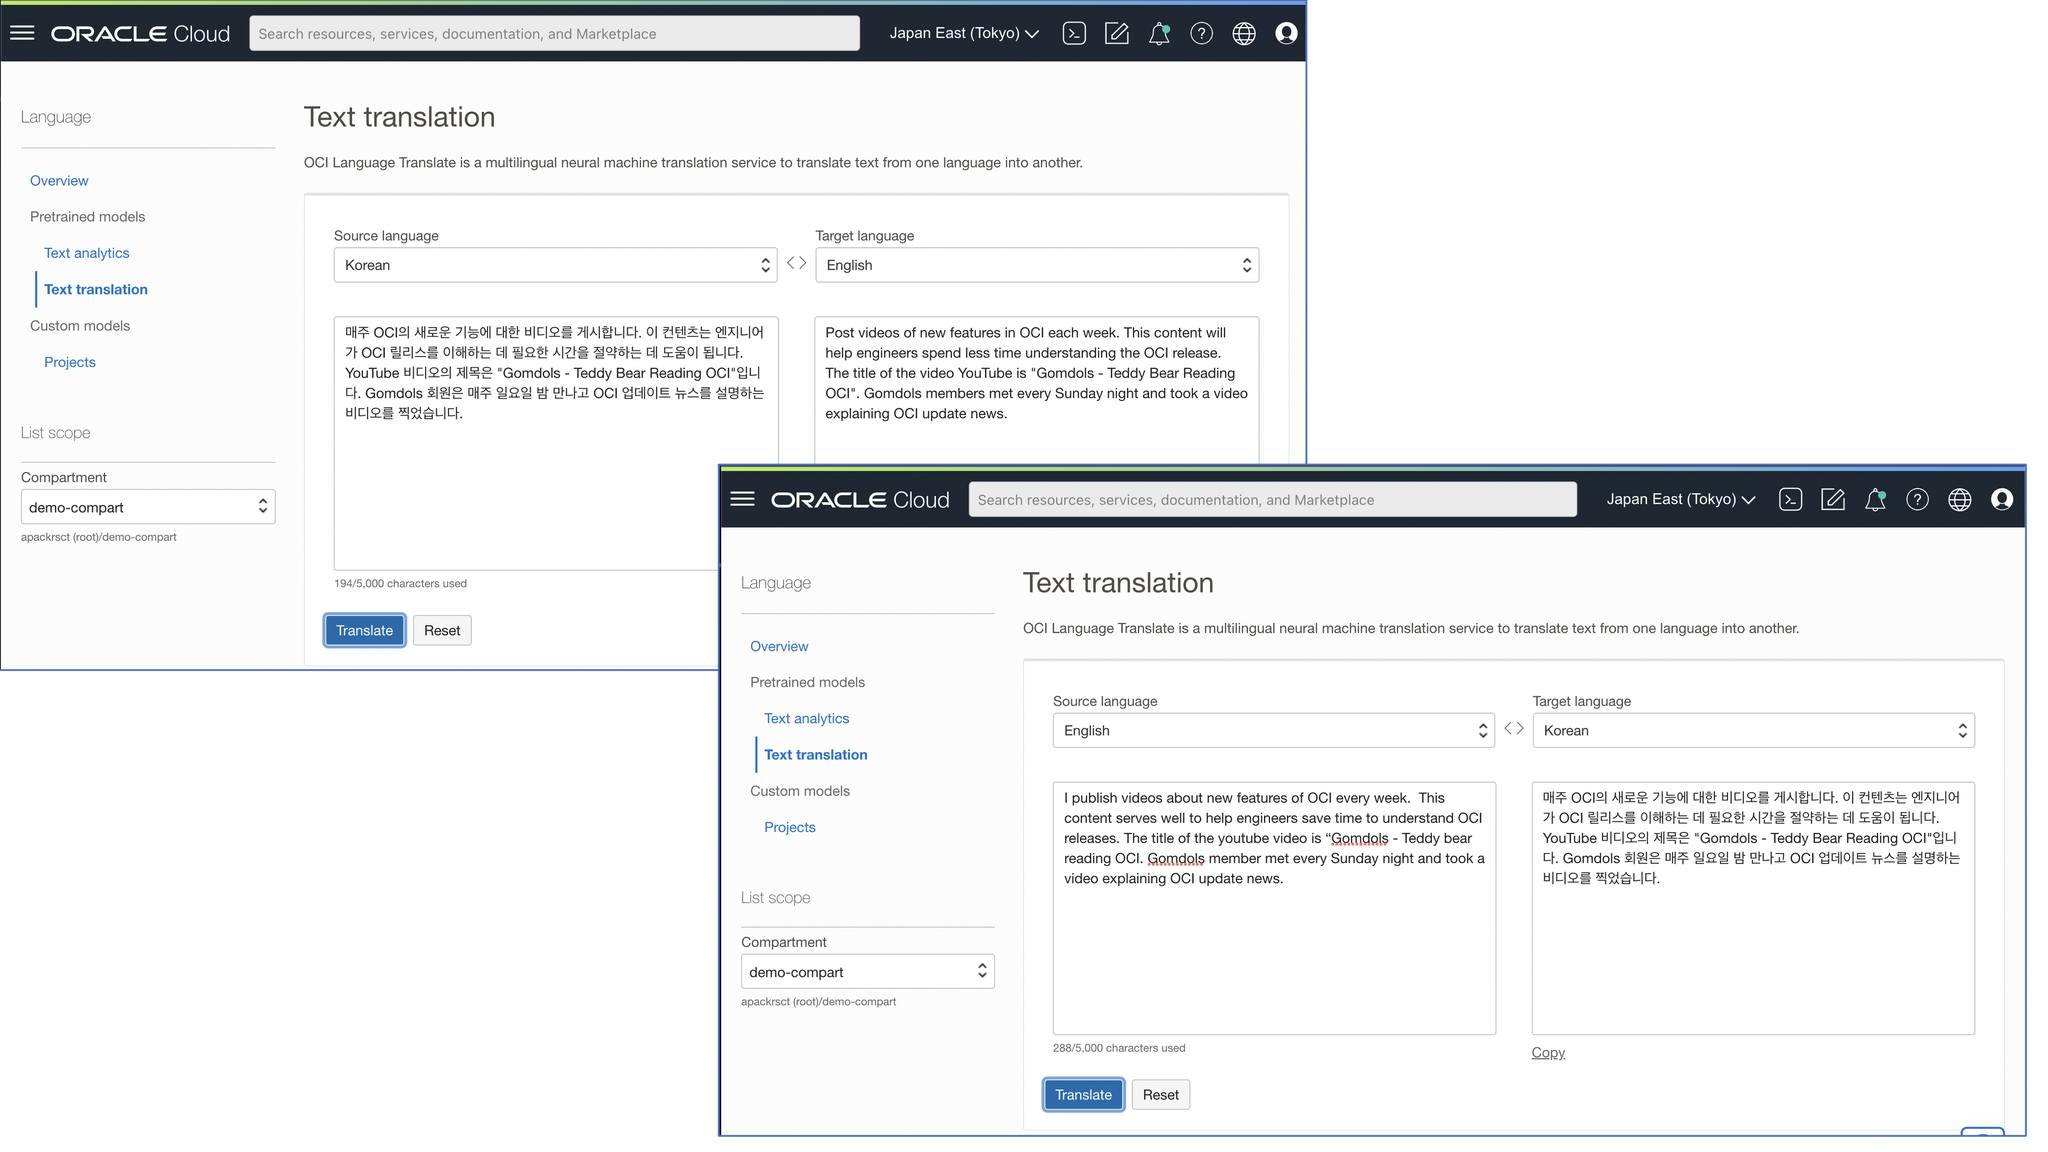Expand Japan East (Tokyo) region, back window
The width and height of the screenshot is (2048, 1152).
[x=964, y=33]
